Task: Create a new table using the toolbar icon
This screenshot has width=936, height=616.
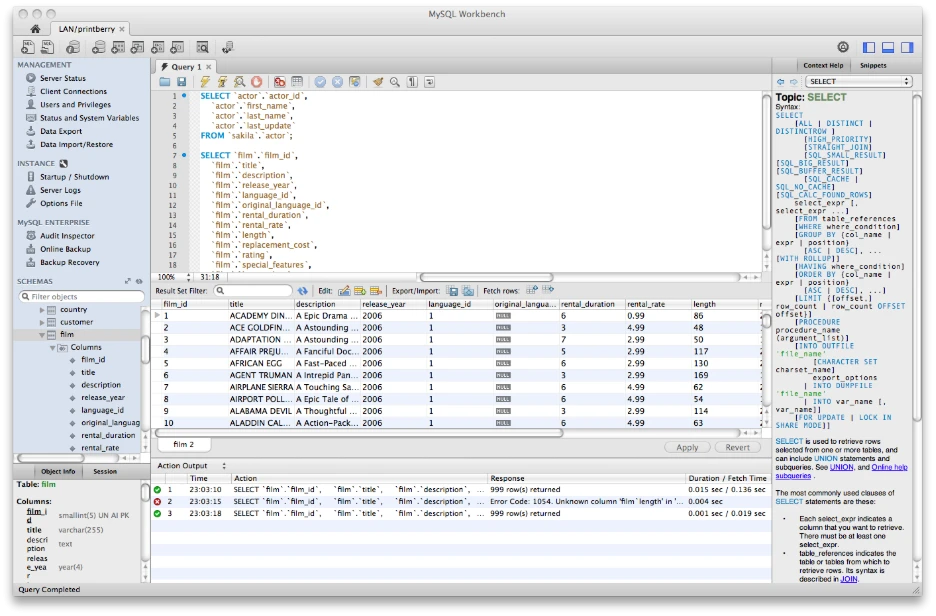Action: pyautogui.click(x=116, y=46)
